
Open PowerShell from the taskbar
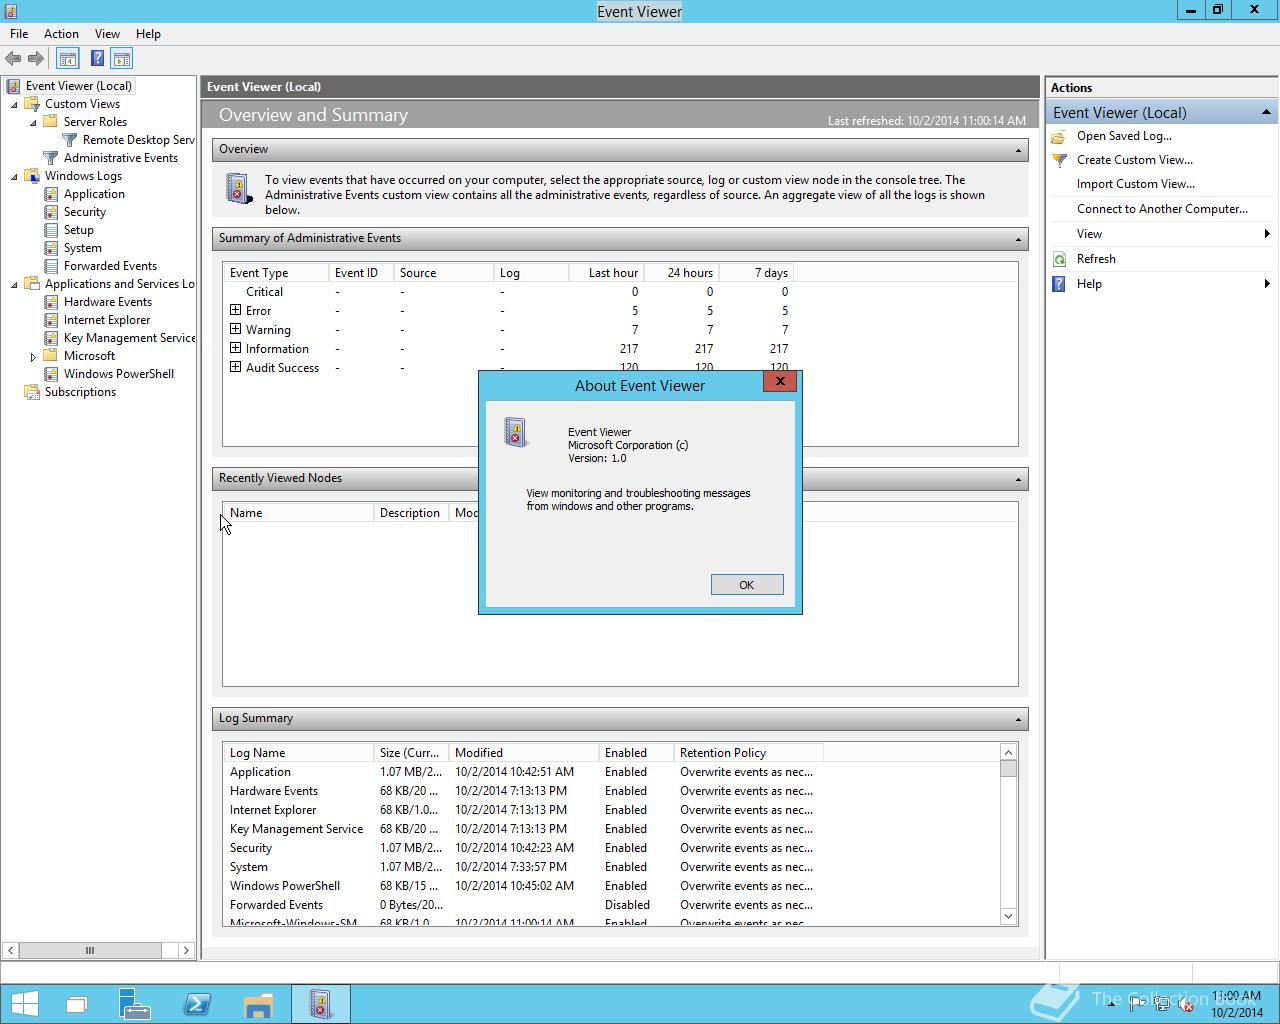[x=197, y=1004]
